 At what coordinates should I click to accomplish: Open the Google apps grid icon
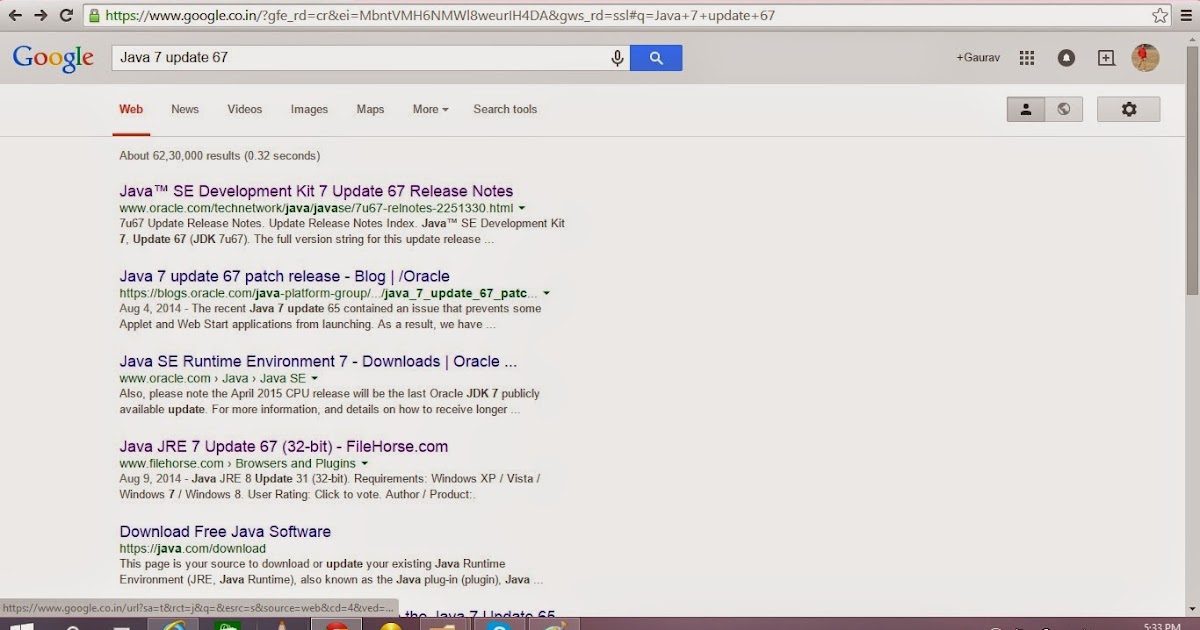1026,58
